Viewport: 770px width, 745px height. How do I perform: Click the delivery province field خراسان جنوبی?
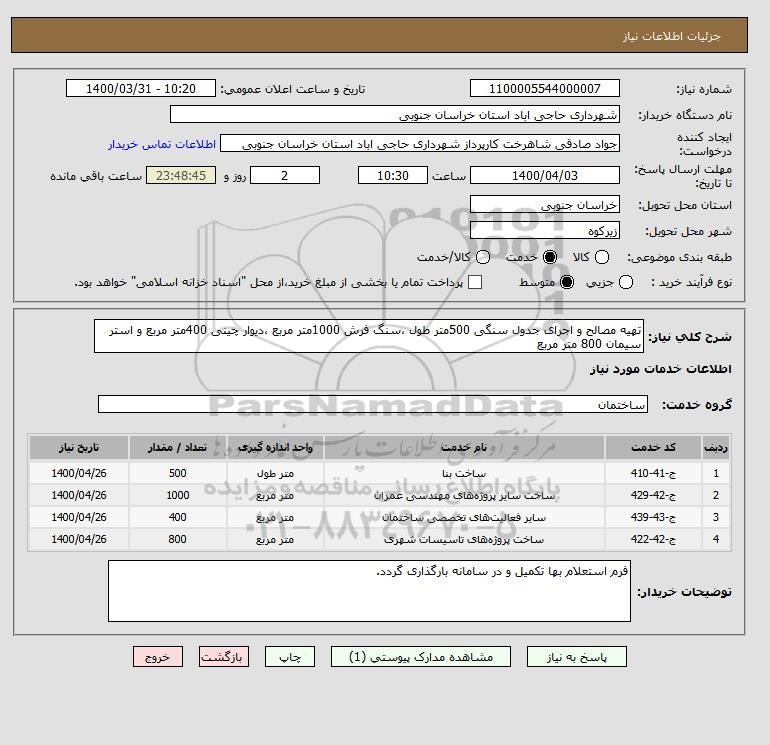click(x=545, y=204)
